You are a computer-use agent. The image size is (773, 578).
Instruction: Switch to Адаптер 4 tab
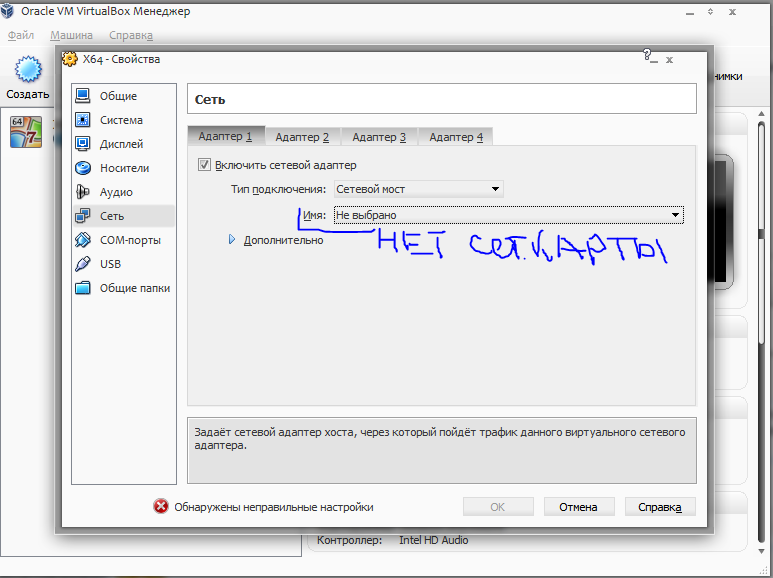point(456,137)
